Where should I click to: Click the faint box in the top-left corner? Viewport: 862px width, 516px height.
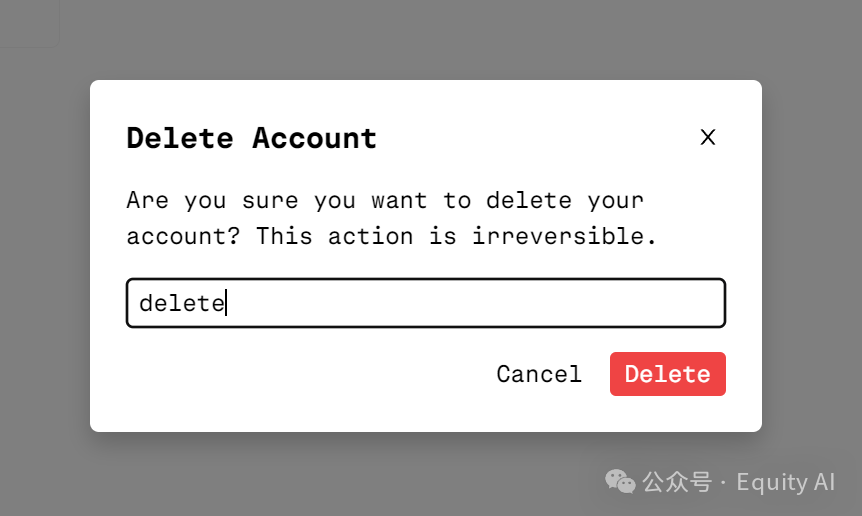(x=28, y=22)
